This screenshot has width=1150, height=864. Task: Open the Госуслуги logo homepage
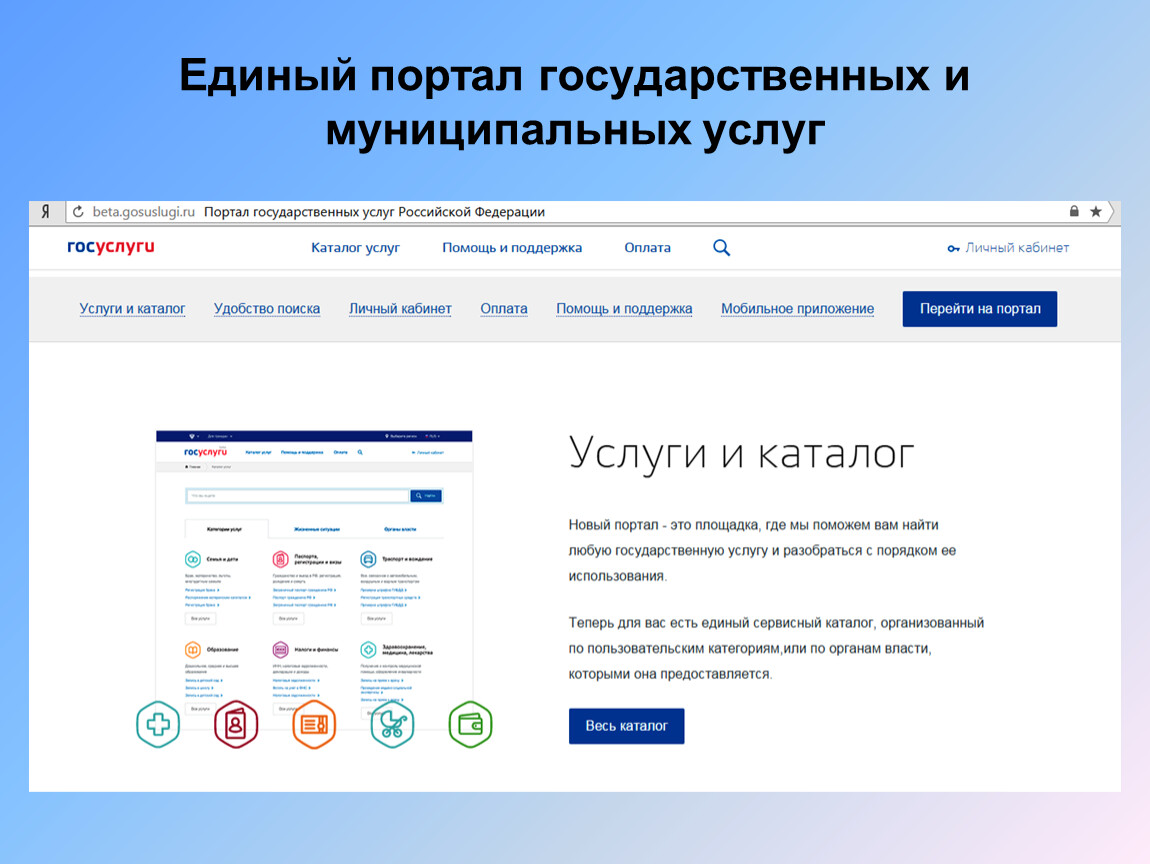coord(111,247)
